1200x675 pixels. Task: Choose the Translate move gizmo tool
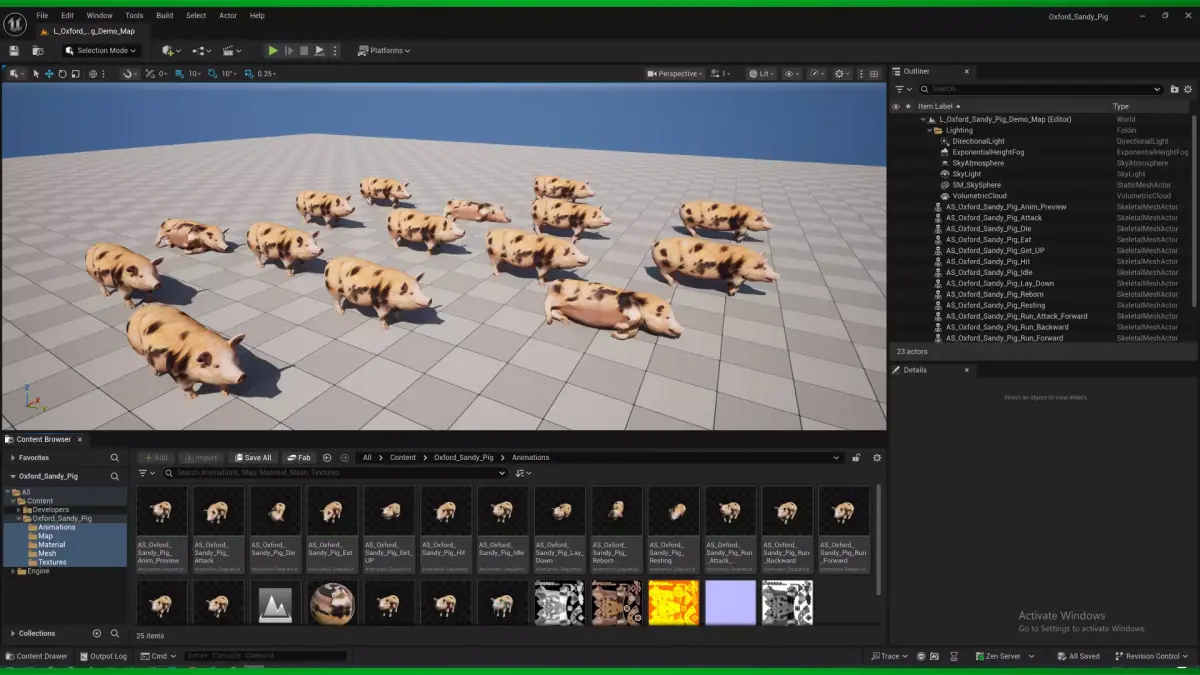click(x=49, y=74)
